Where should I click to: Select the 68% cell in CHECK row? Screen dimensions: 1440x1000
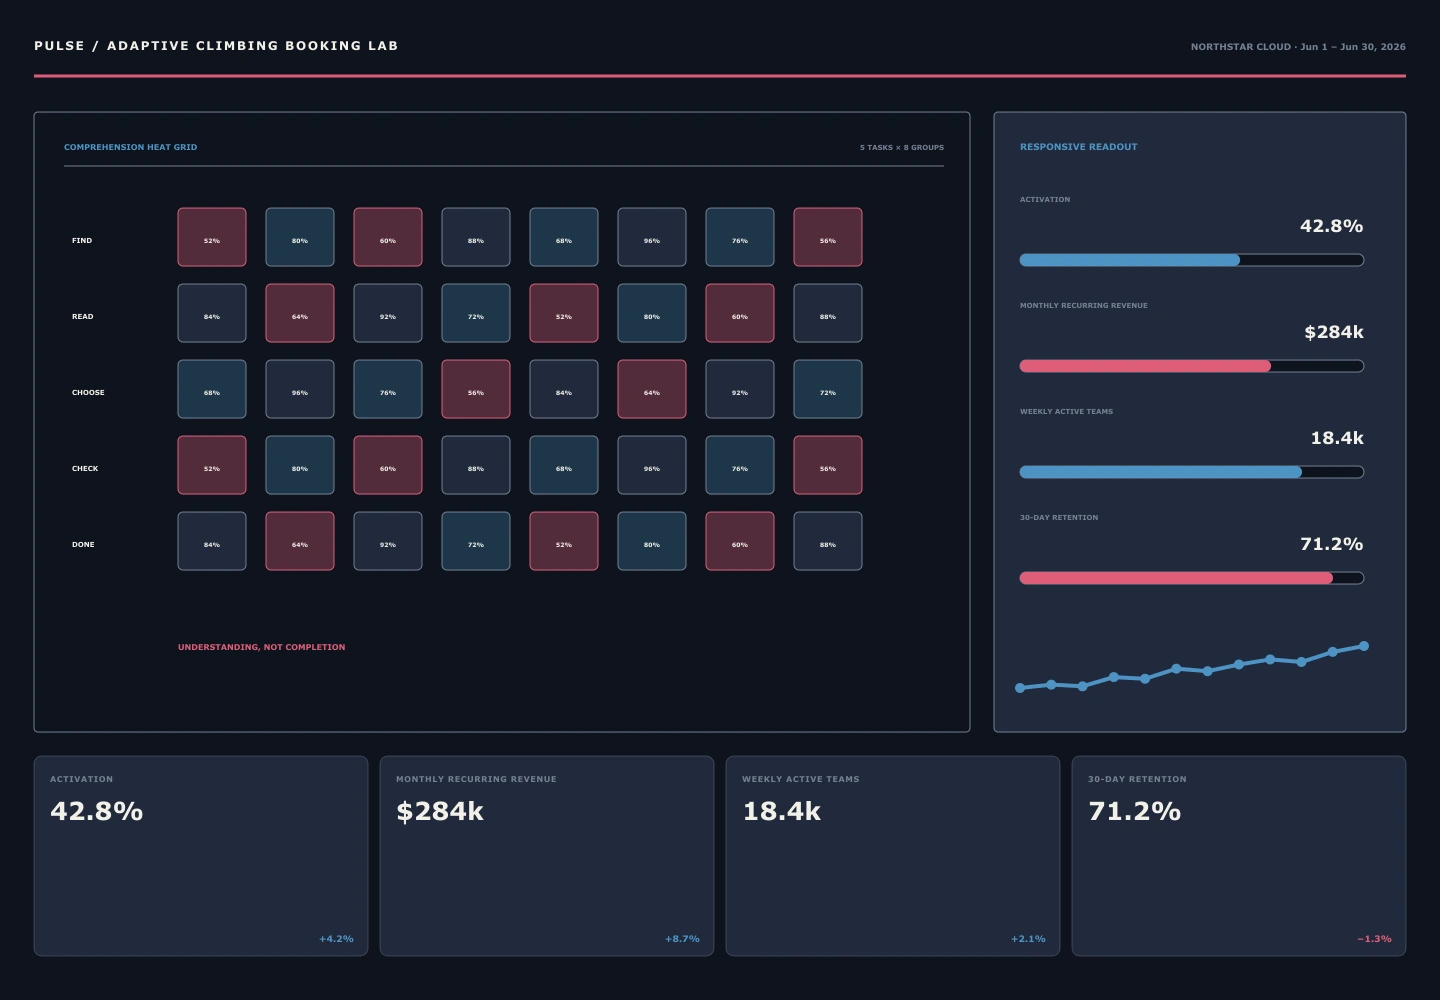[564, 465]
